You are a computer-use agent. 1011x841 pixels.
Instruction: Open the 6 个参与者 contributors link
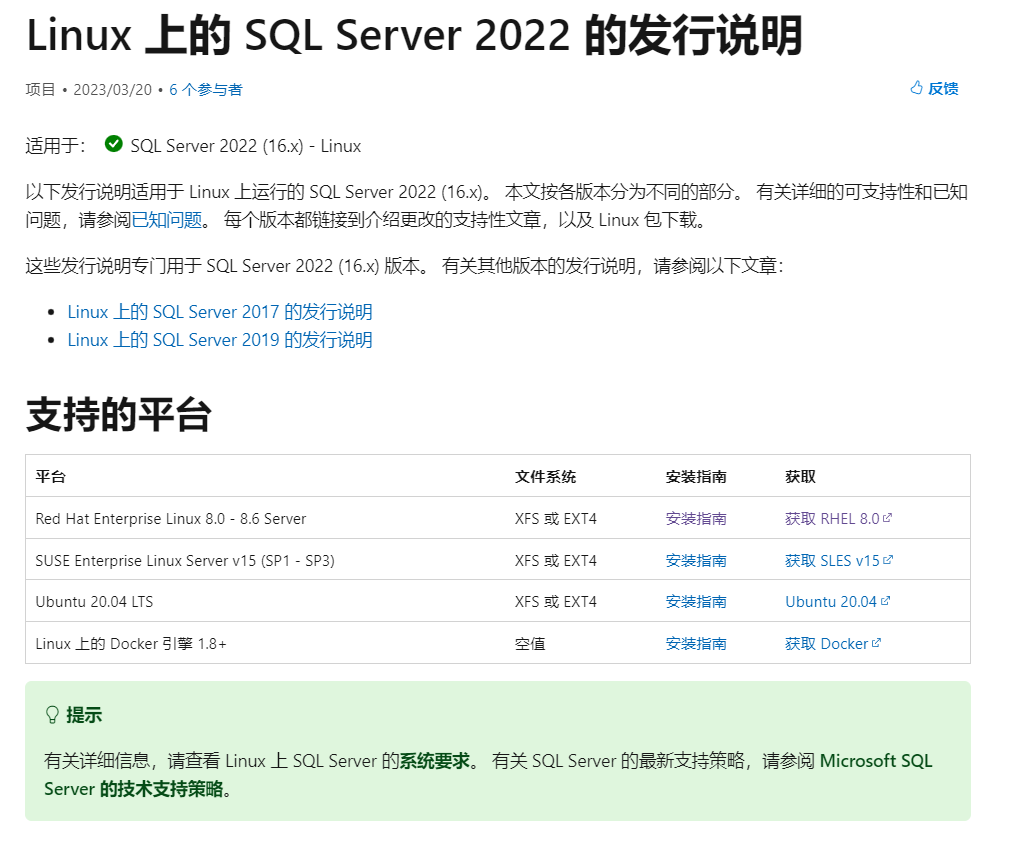coord(206,90)
